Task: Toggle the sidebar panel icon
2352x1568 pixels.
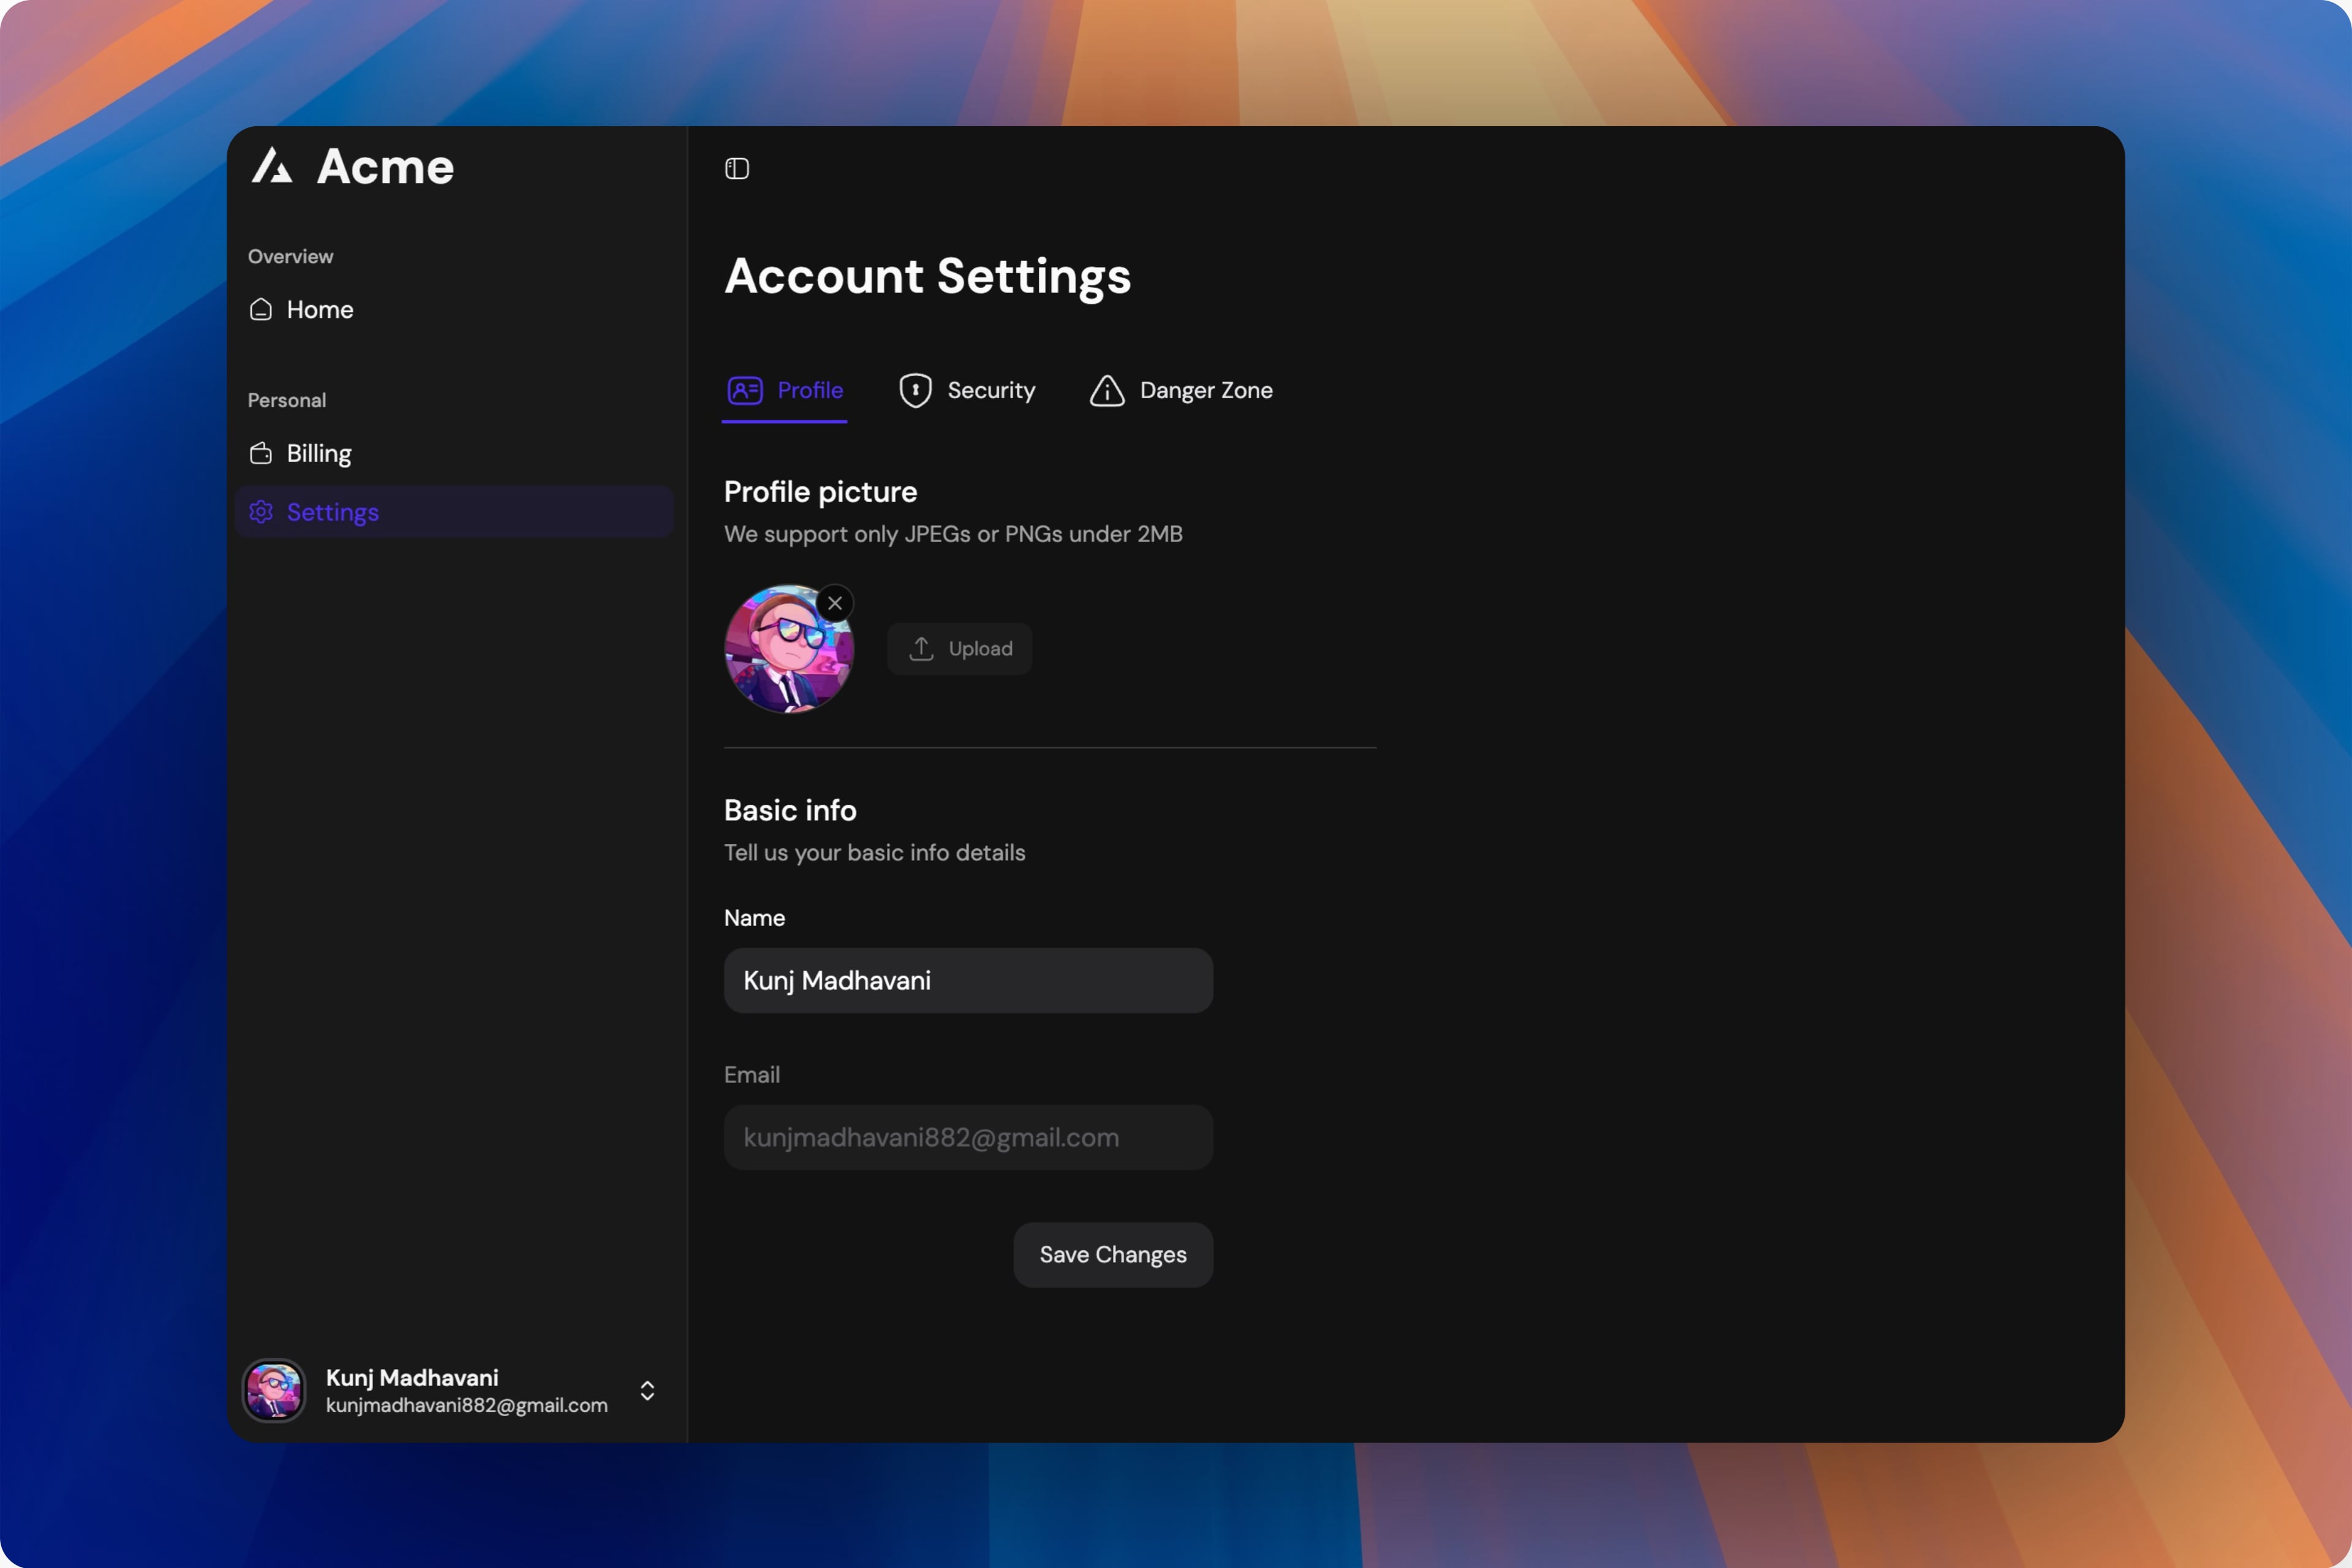Action: point(737,168)
